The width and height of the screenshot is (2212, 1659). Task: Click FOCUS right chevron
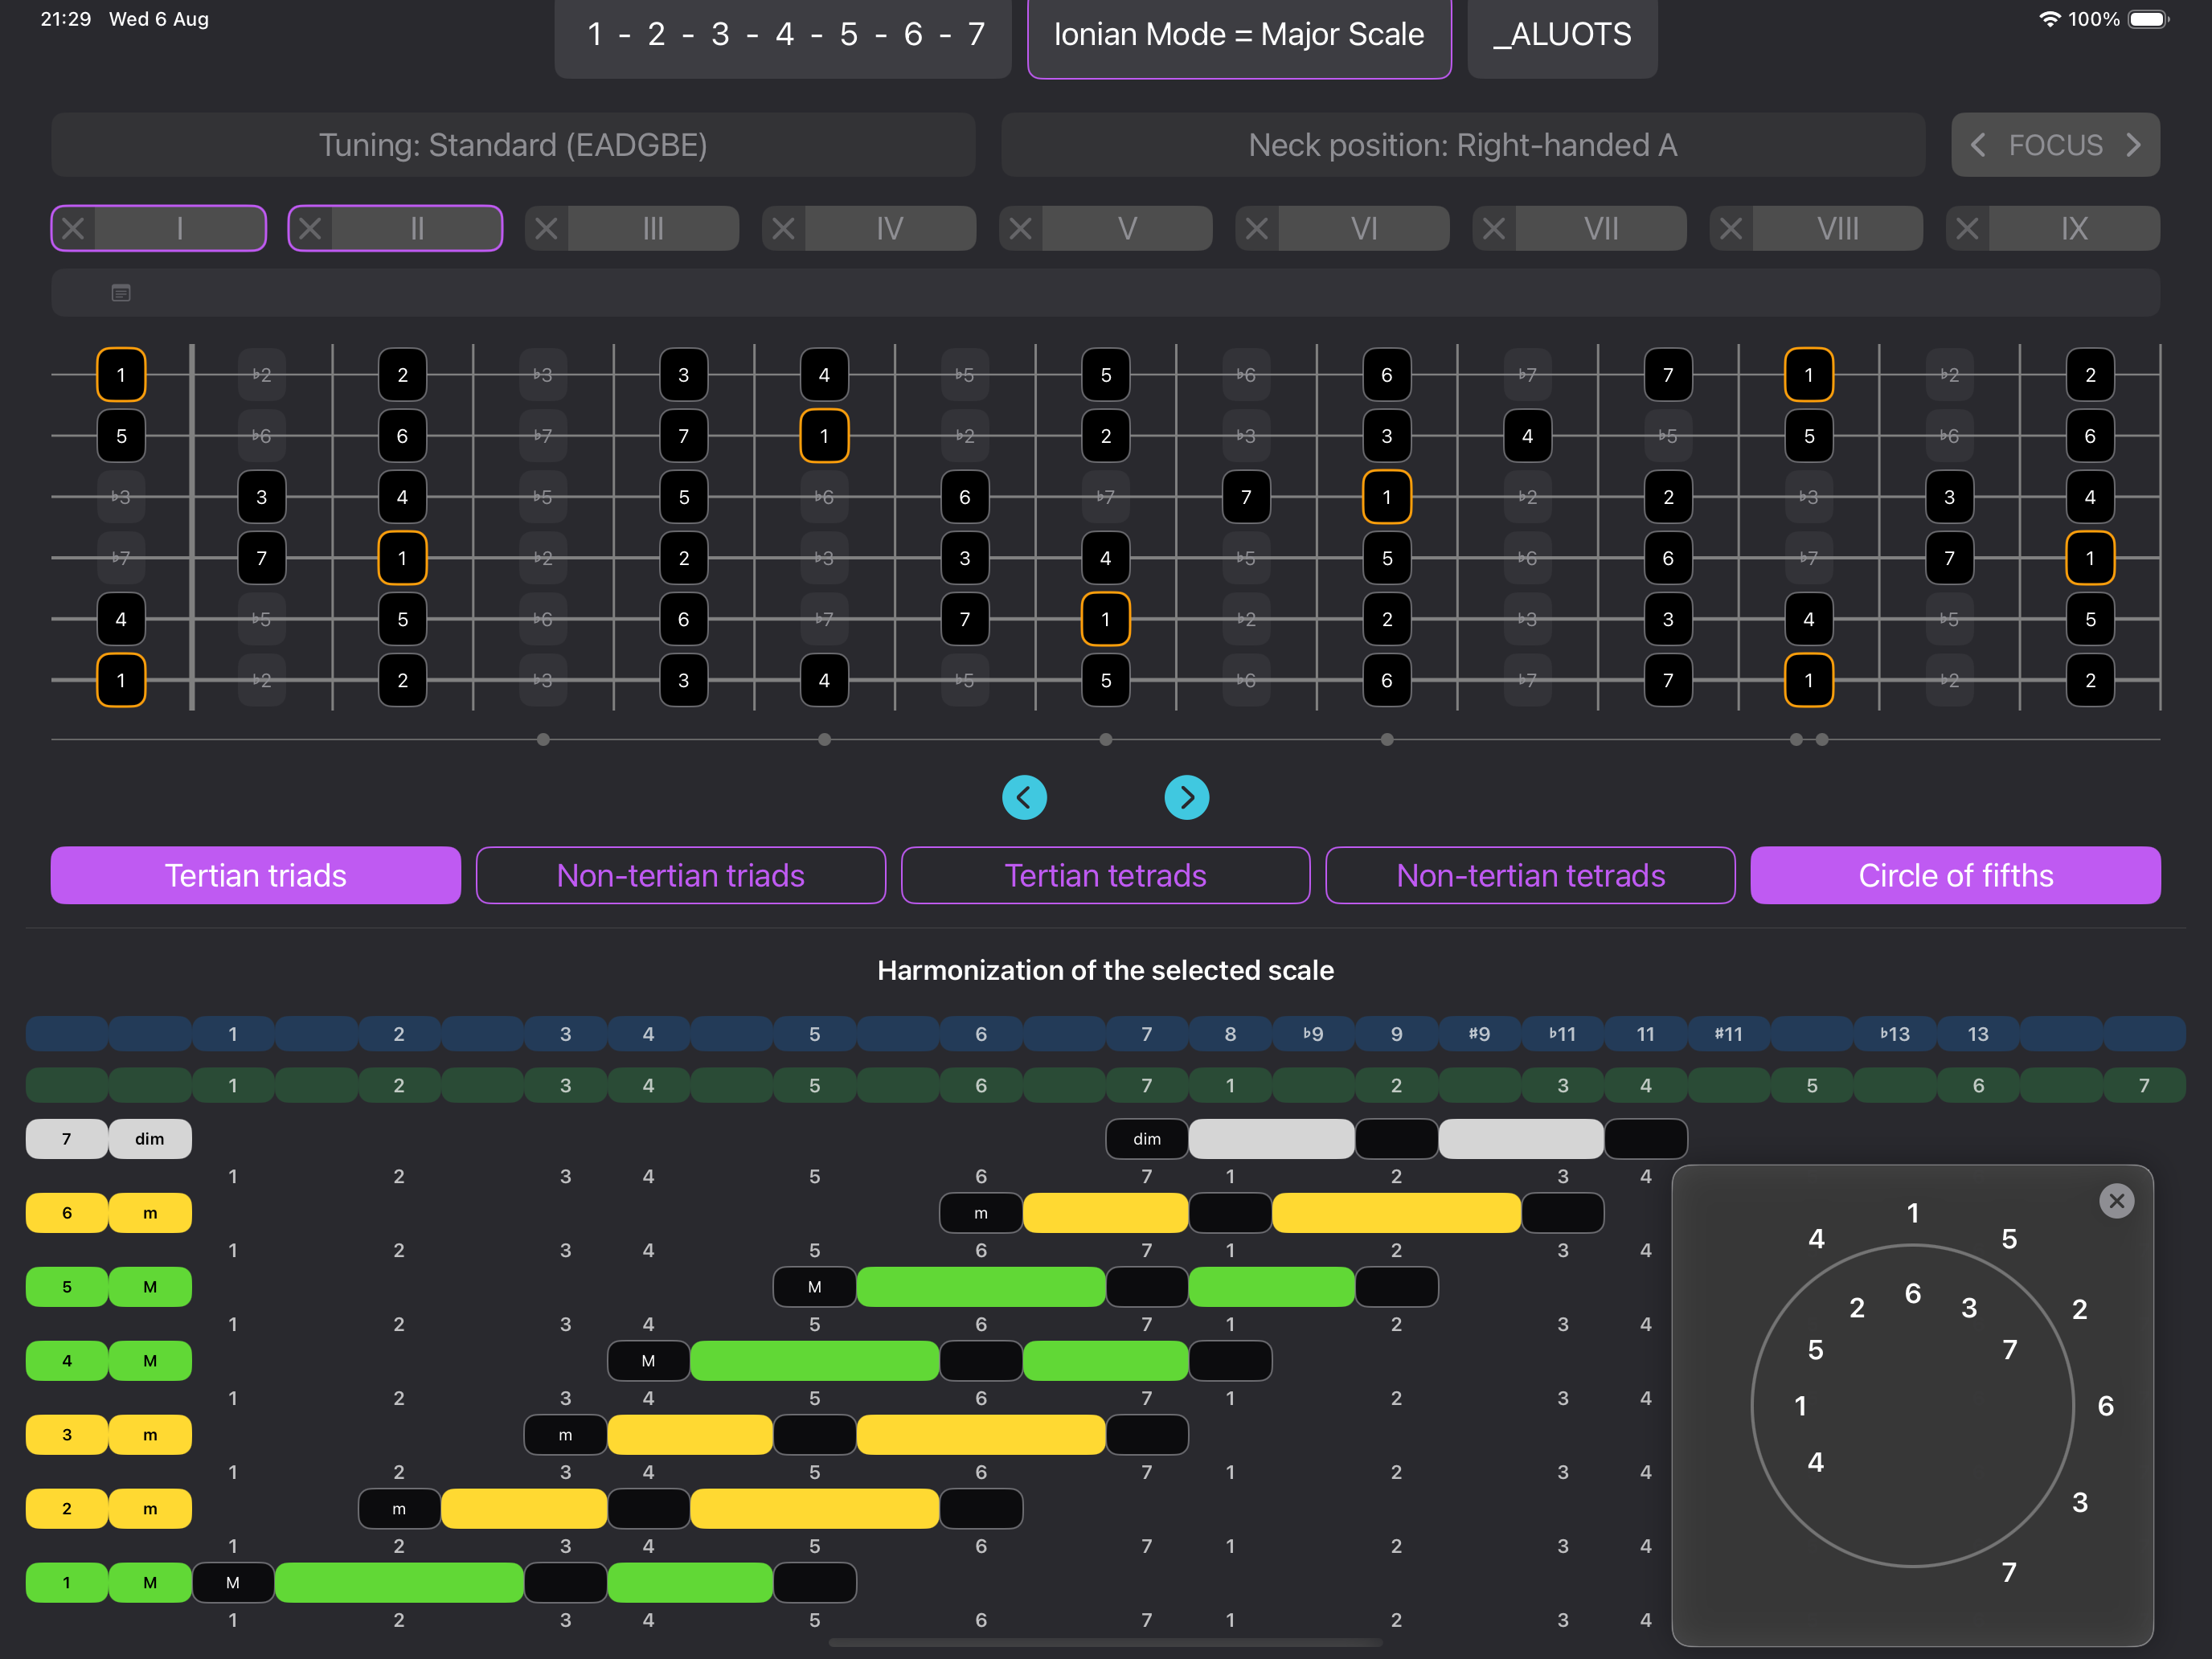pos(2134,145)
